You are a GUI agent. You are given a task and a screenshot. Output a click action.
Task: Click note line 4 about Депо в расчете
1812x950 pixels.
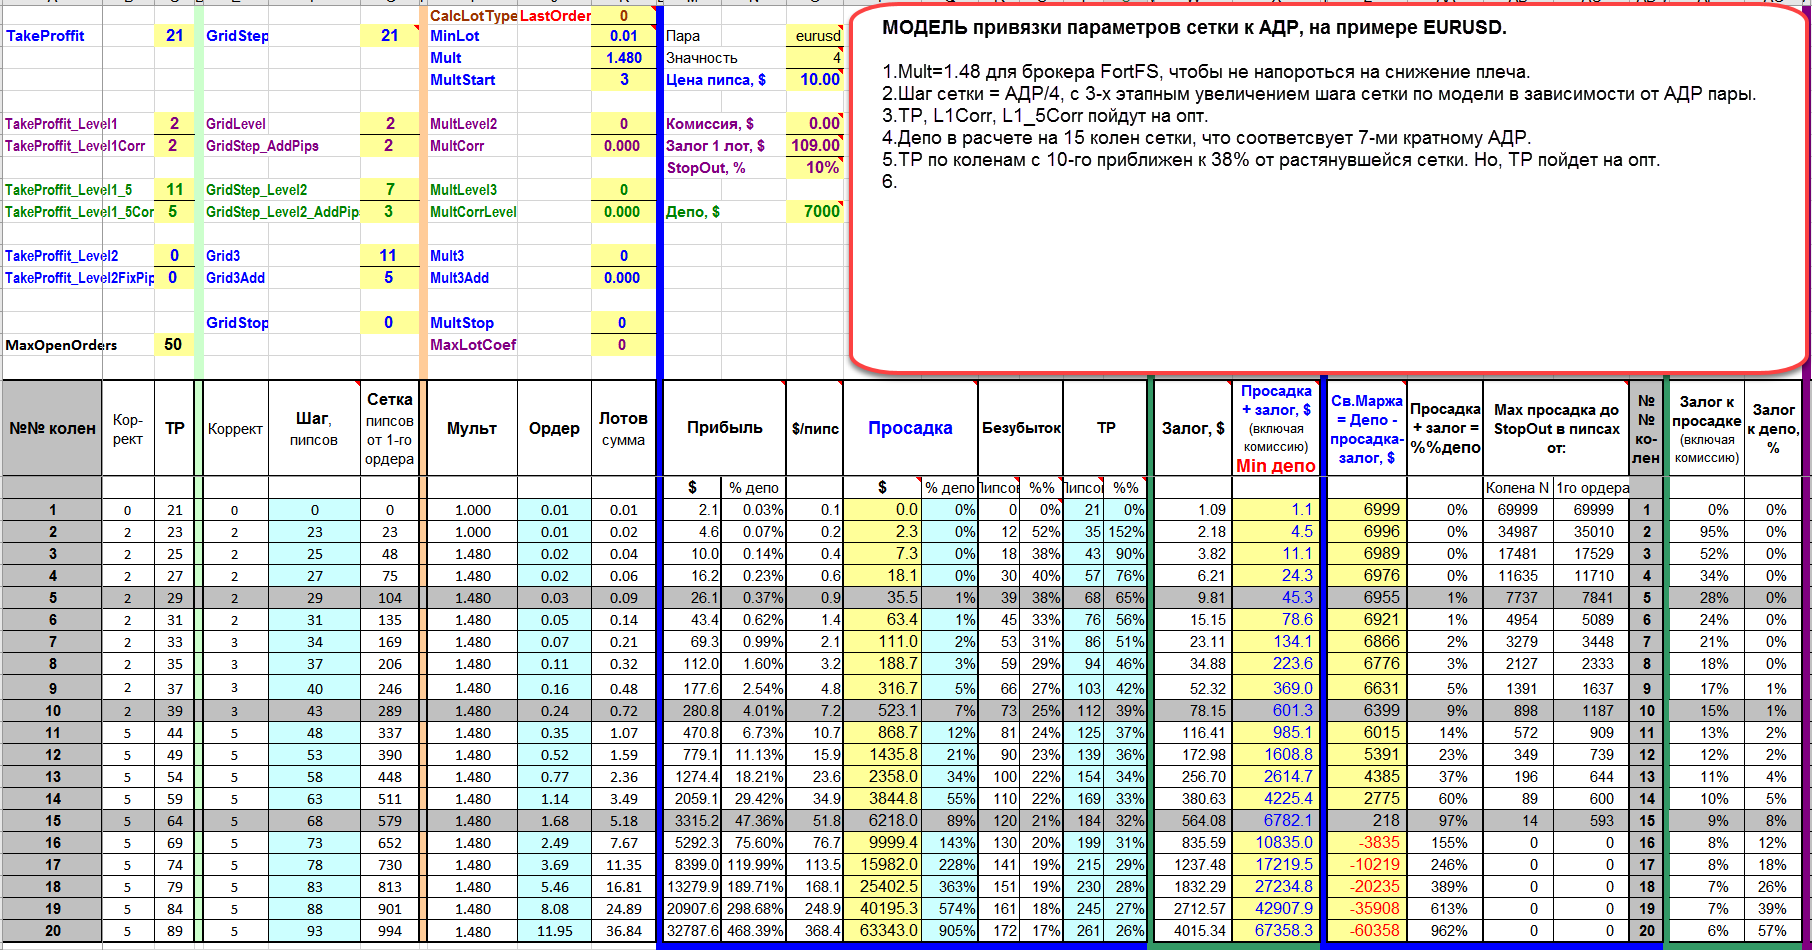coord(1206,138)
